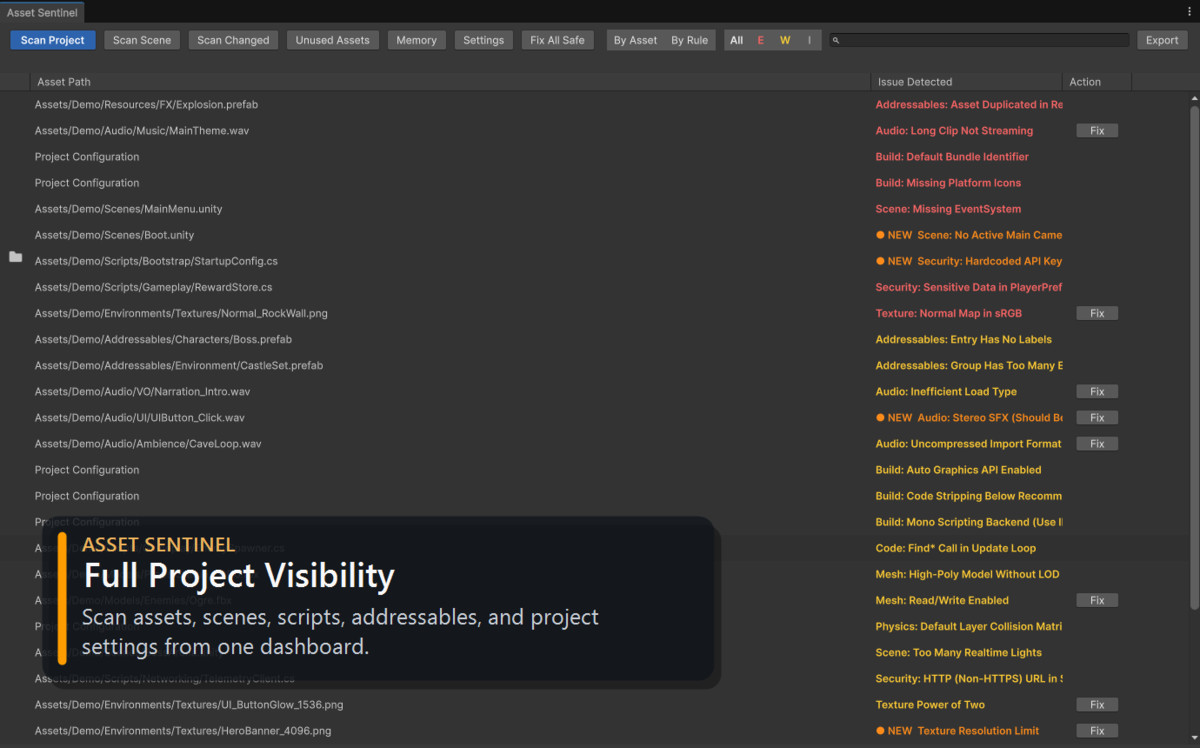Fix the Inefficient Load Type issue

[x=1097, y=392]
